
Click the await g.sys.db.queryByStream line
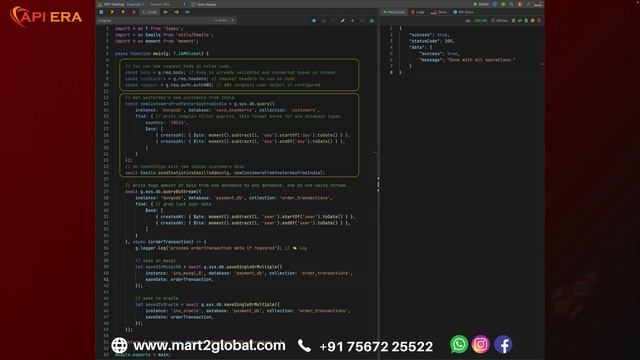163,191
